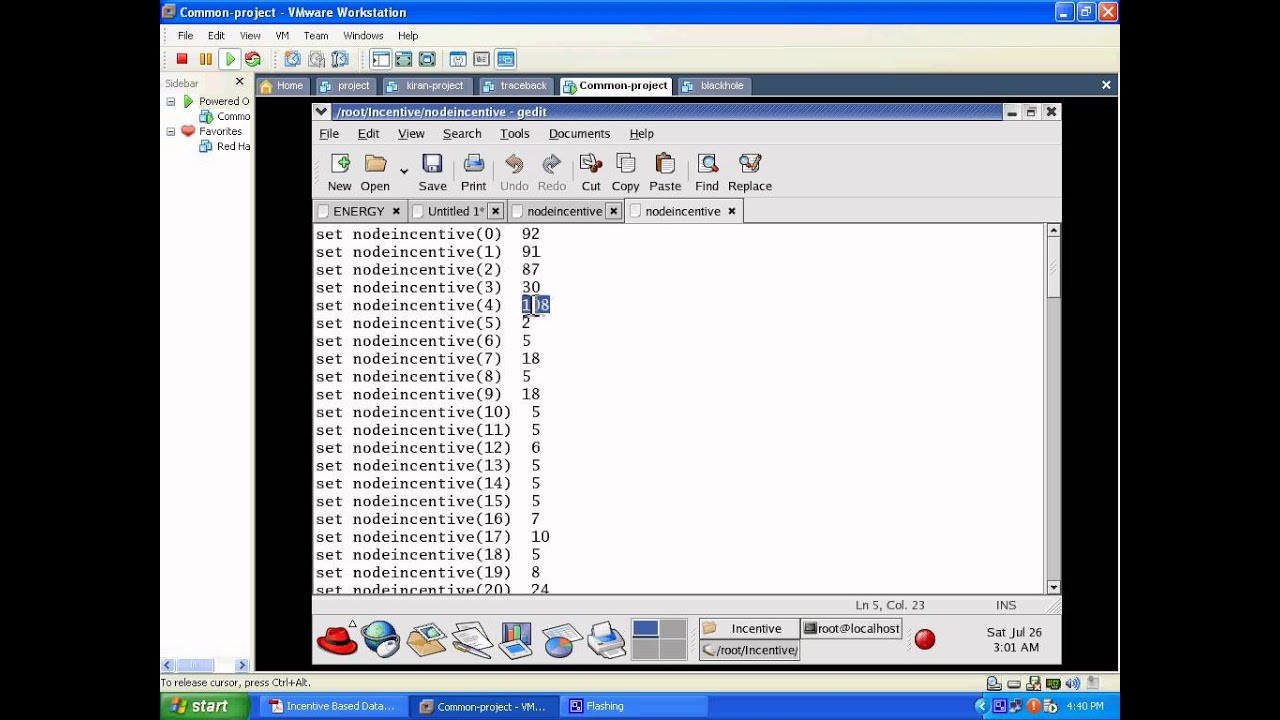Click the gedit Open file icon
This screenshot has height=720, width=1280.
375,163
